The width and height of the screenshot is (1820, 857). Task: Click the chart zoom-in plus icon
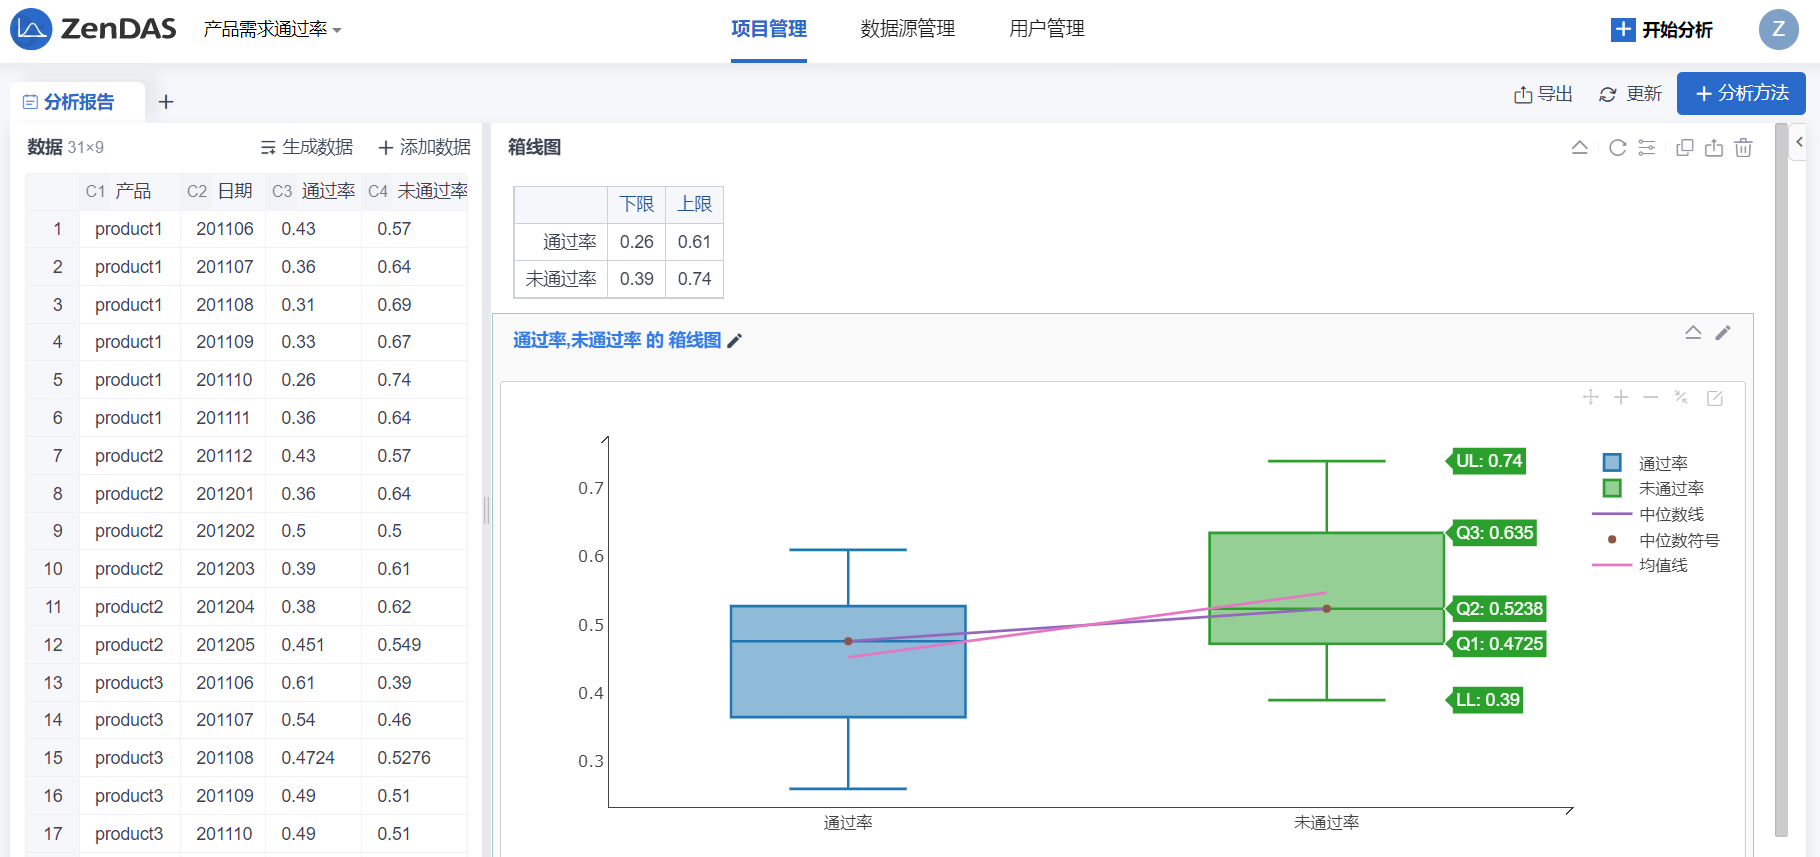pyautogui.click(x=1621, y=398)
